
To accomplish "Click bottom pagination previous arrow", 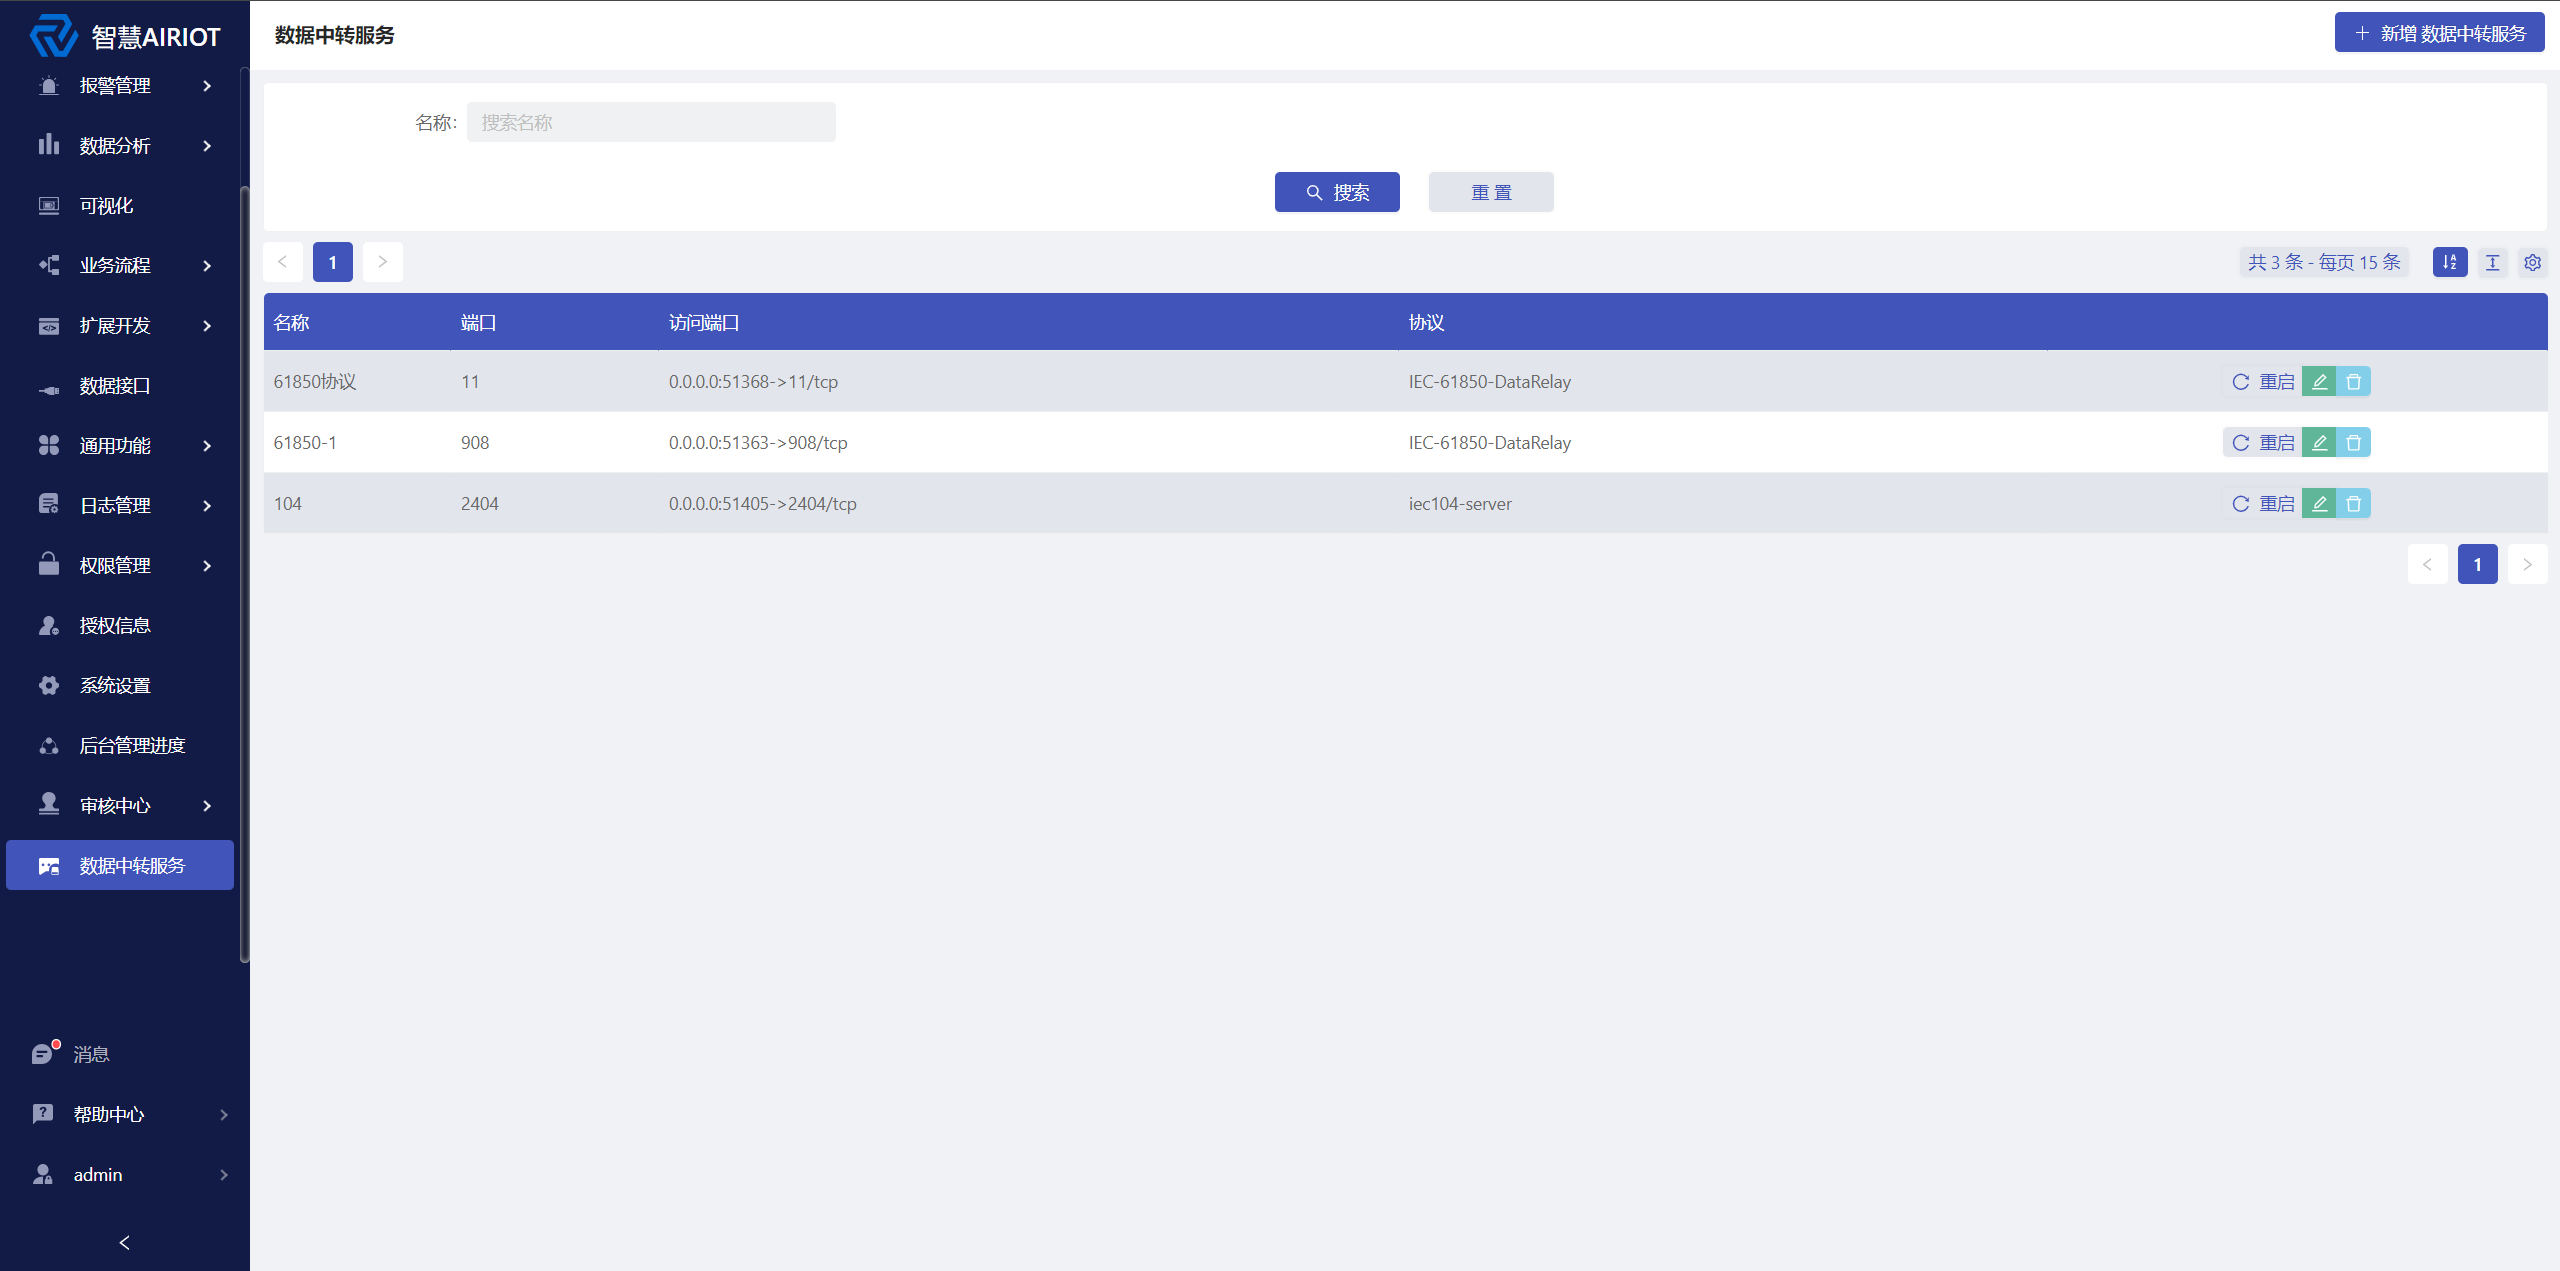I will 2427,564.
